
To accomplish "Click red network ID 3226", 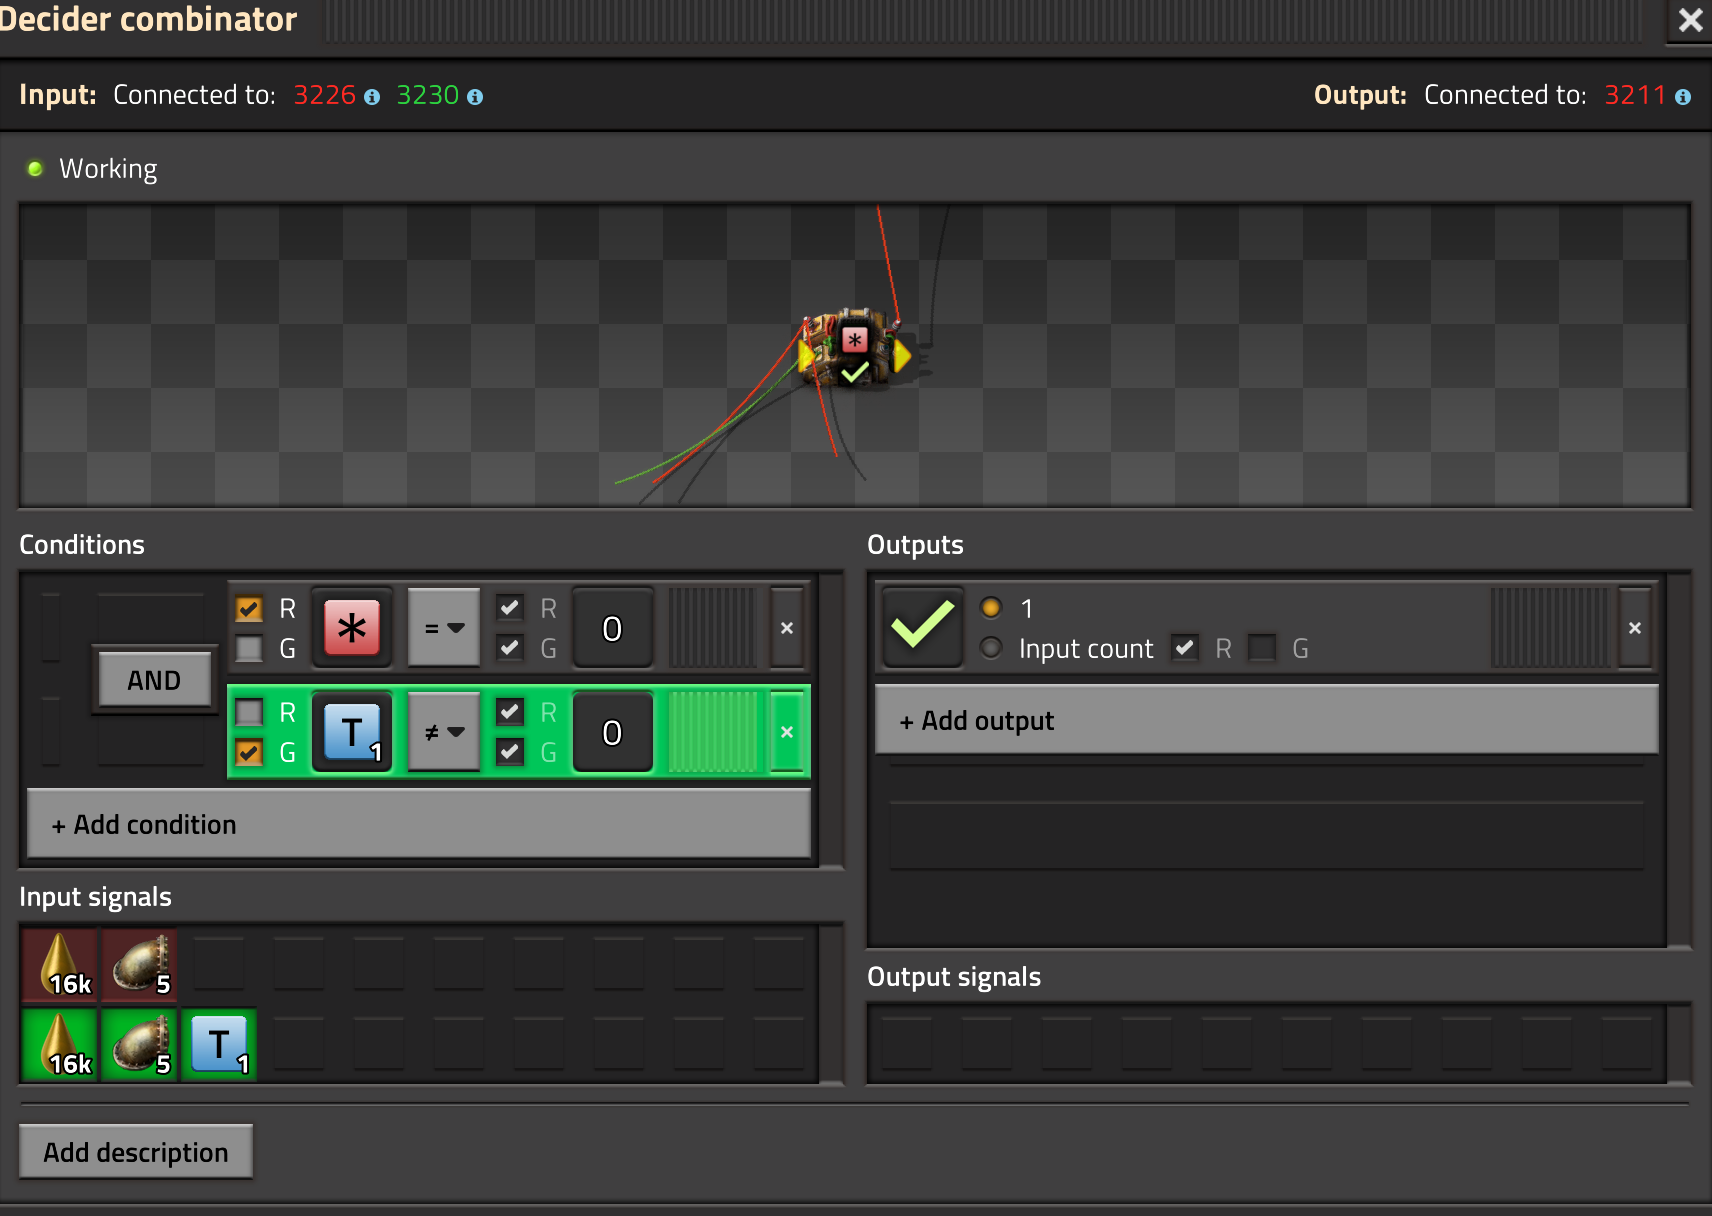I will [325, 95].
